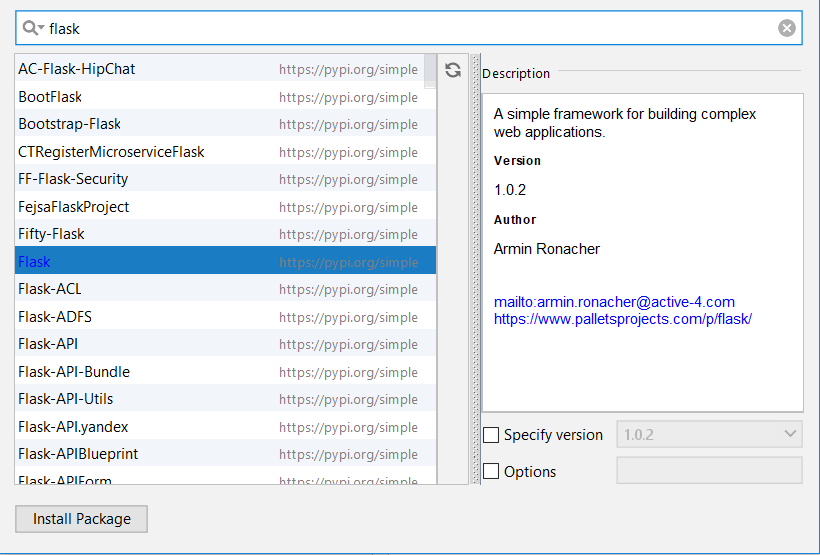Open the 1.0.2 version dropdown
The width and height of the screenshot is (820, 555).
(709, 434)
